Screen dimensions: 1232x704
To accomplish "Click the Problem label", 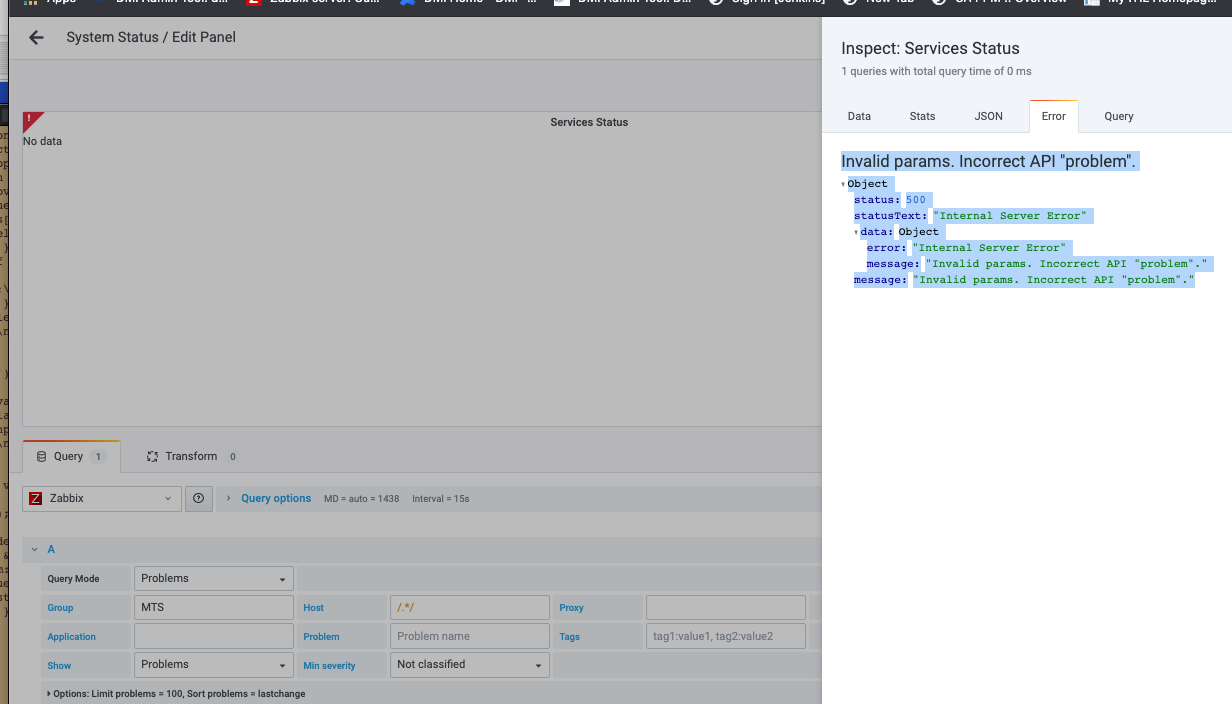I will (321, 637).
